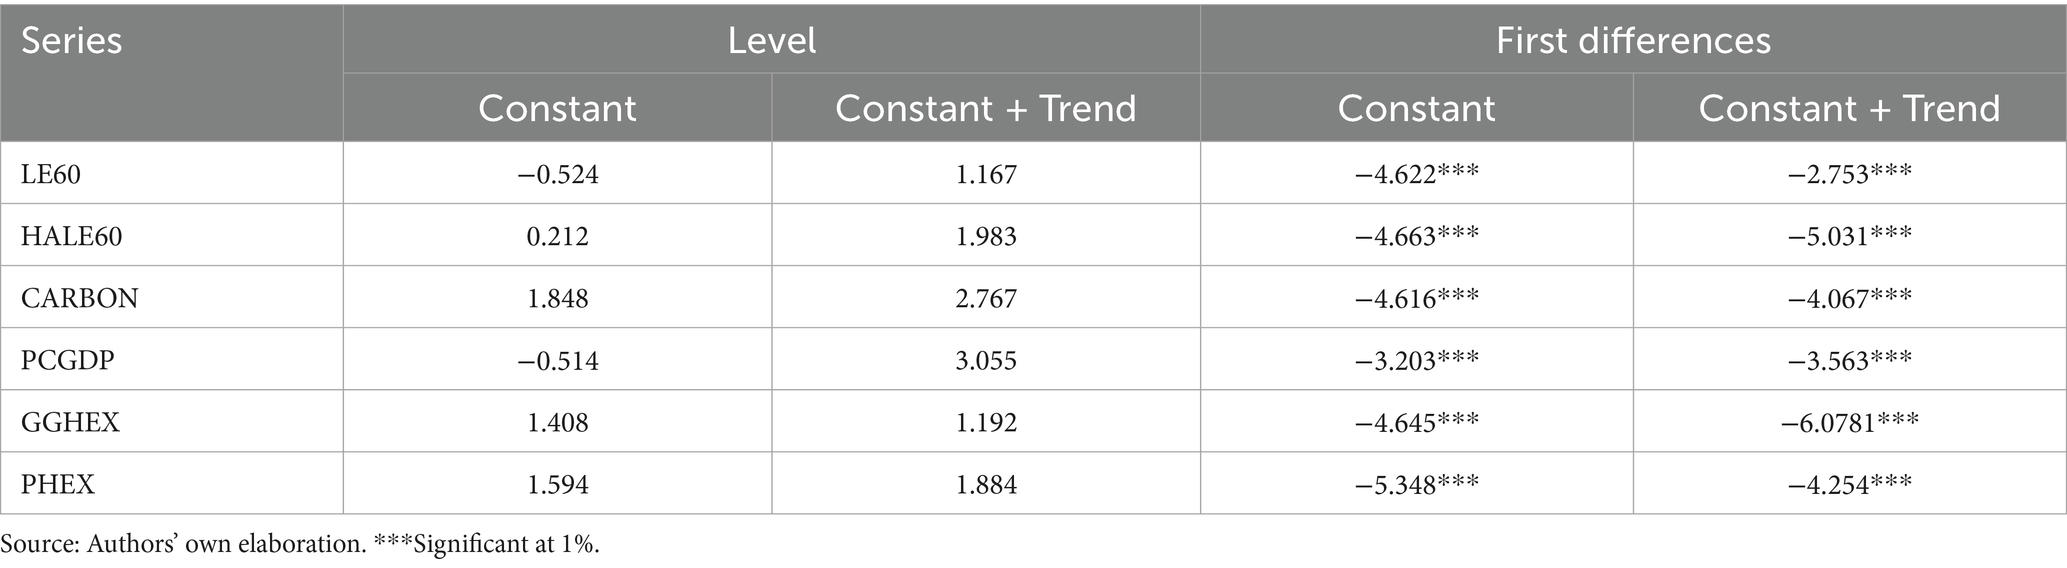Click the 3.055 value for PCGDP
The height and width of the screenshot is (568, 2067).
985,360
